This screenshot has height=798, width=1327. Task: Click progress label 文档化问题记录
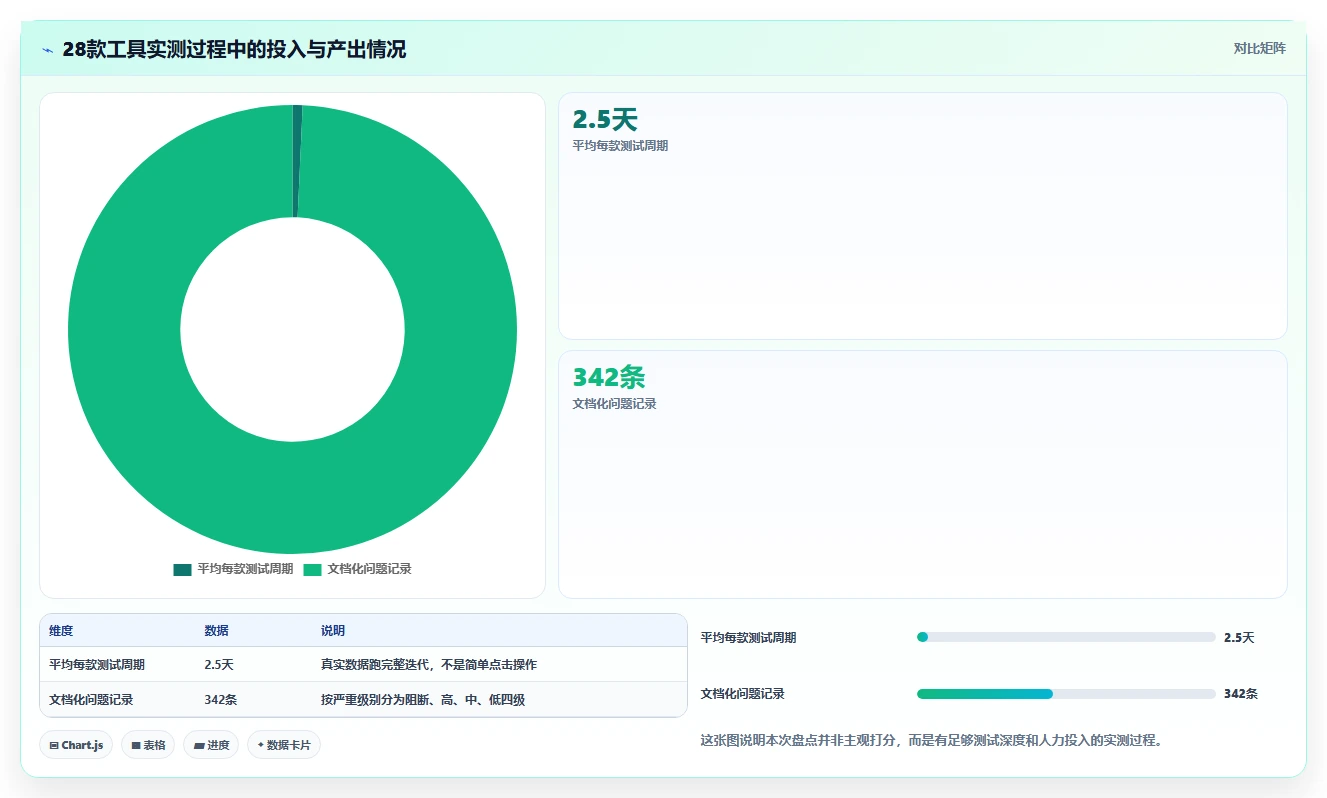click(743, 694)
